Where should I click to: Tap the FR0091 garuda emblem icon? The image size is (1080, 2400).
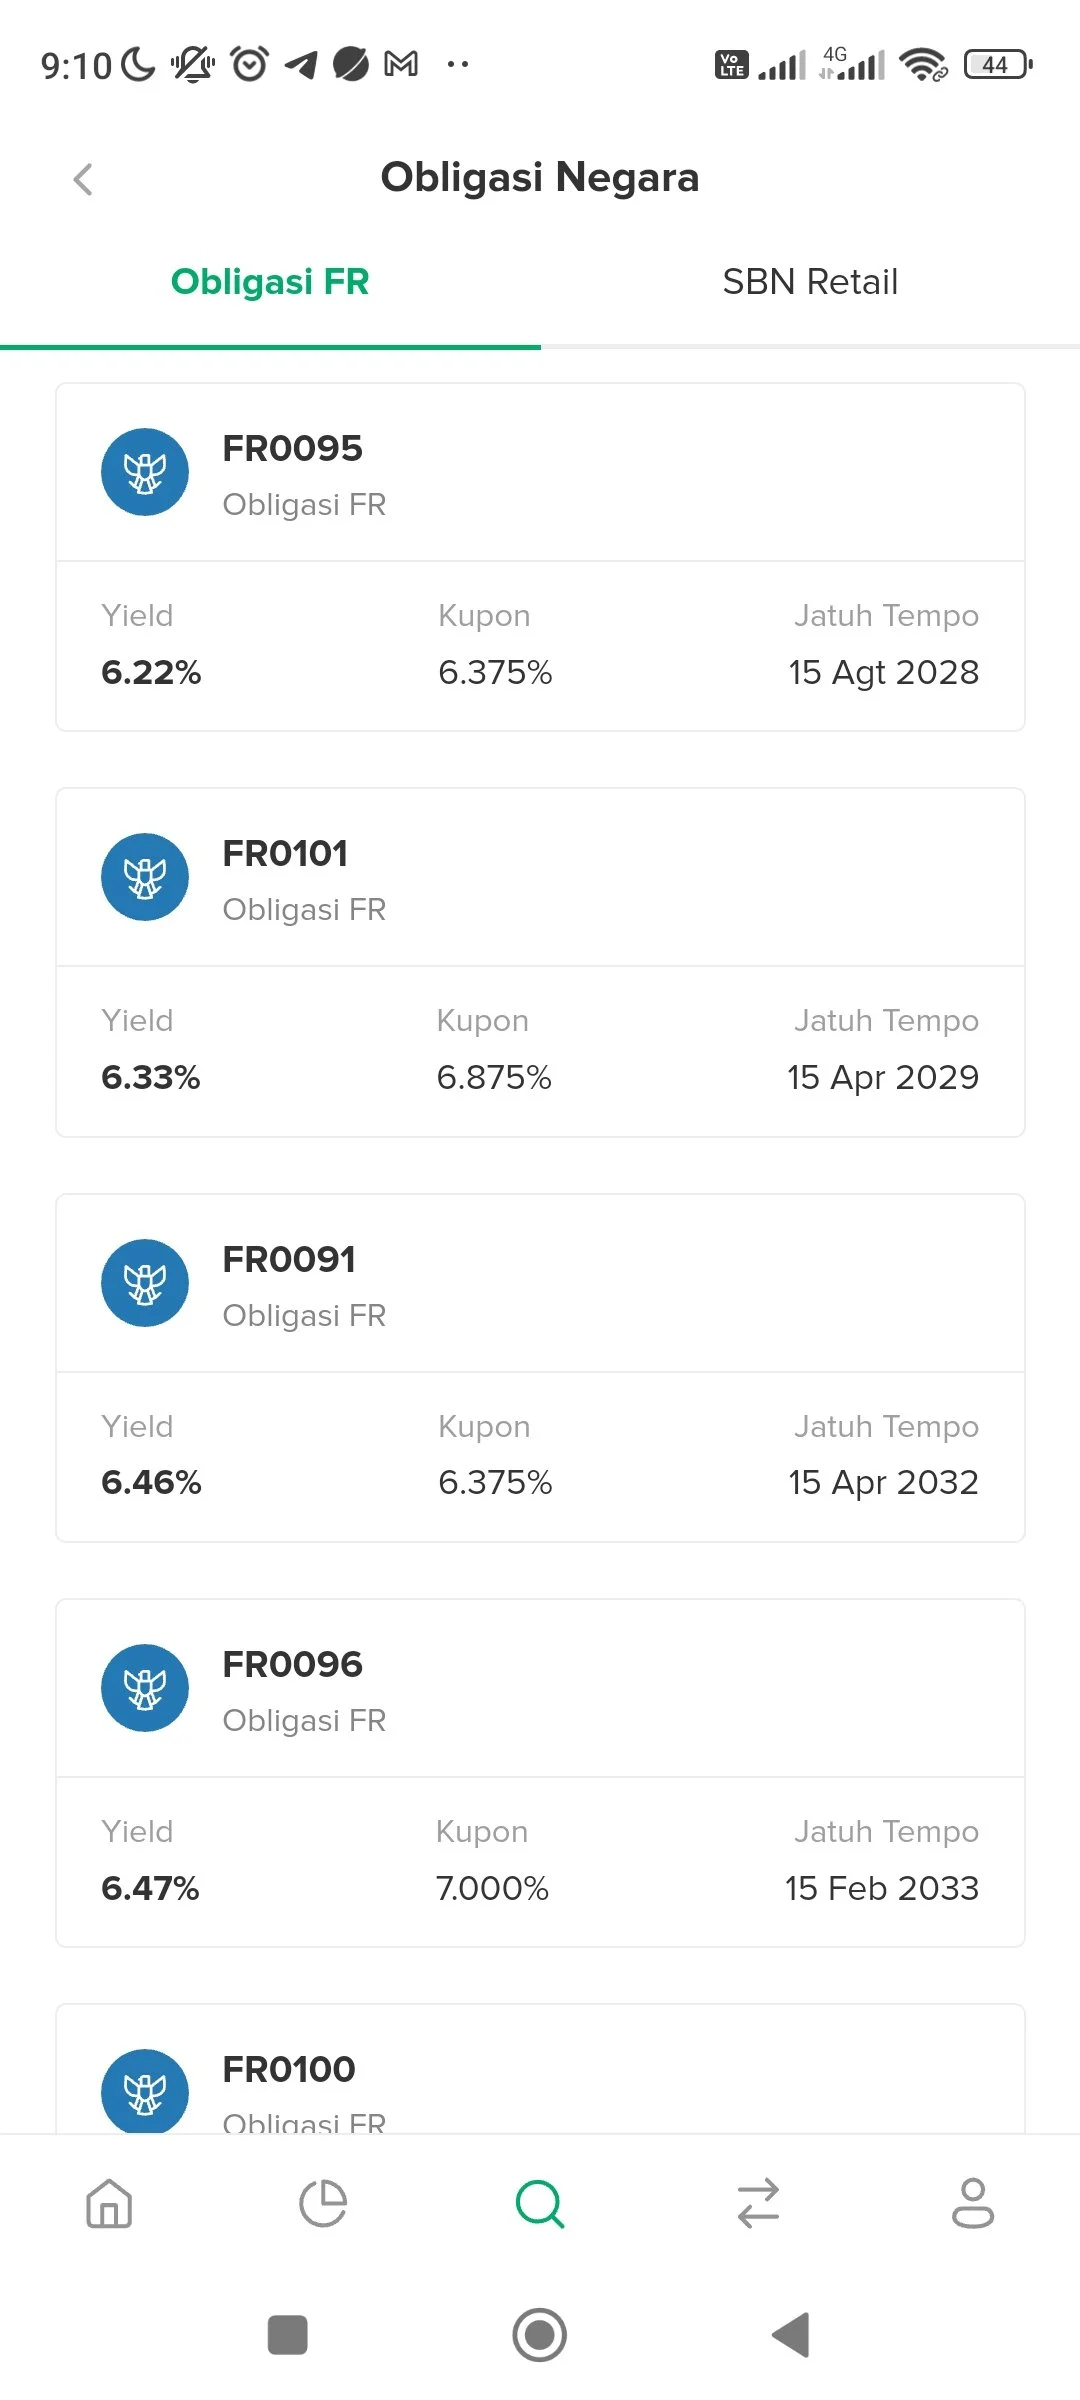pyautogui.click(x=145, y=1283)
